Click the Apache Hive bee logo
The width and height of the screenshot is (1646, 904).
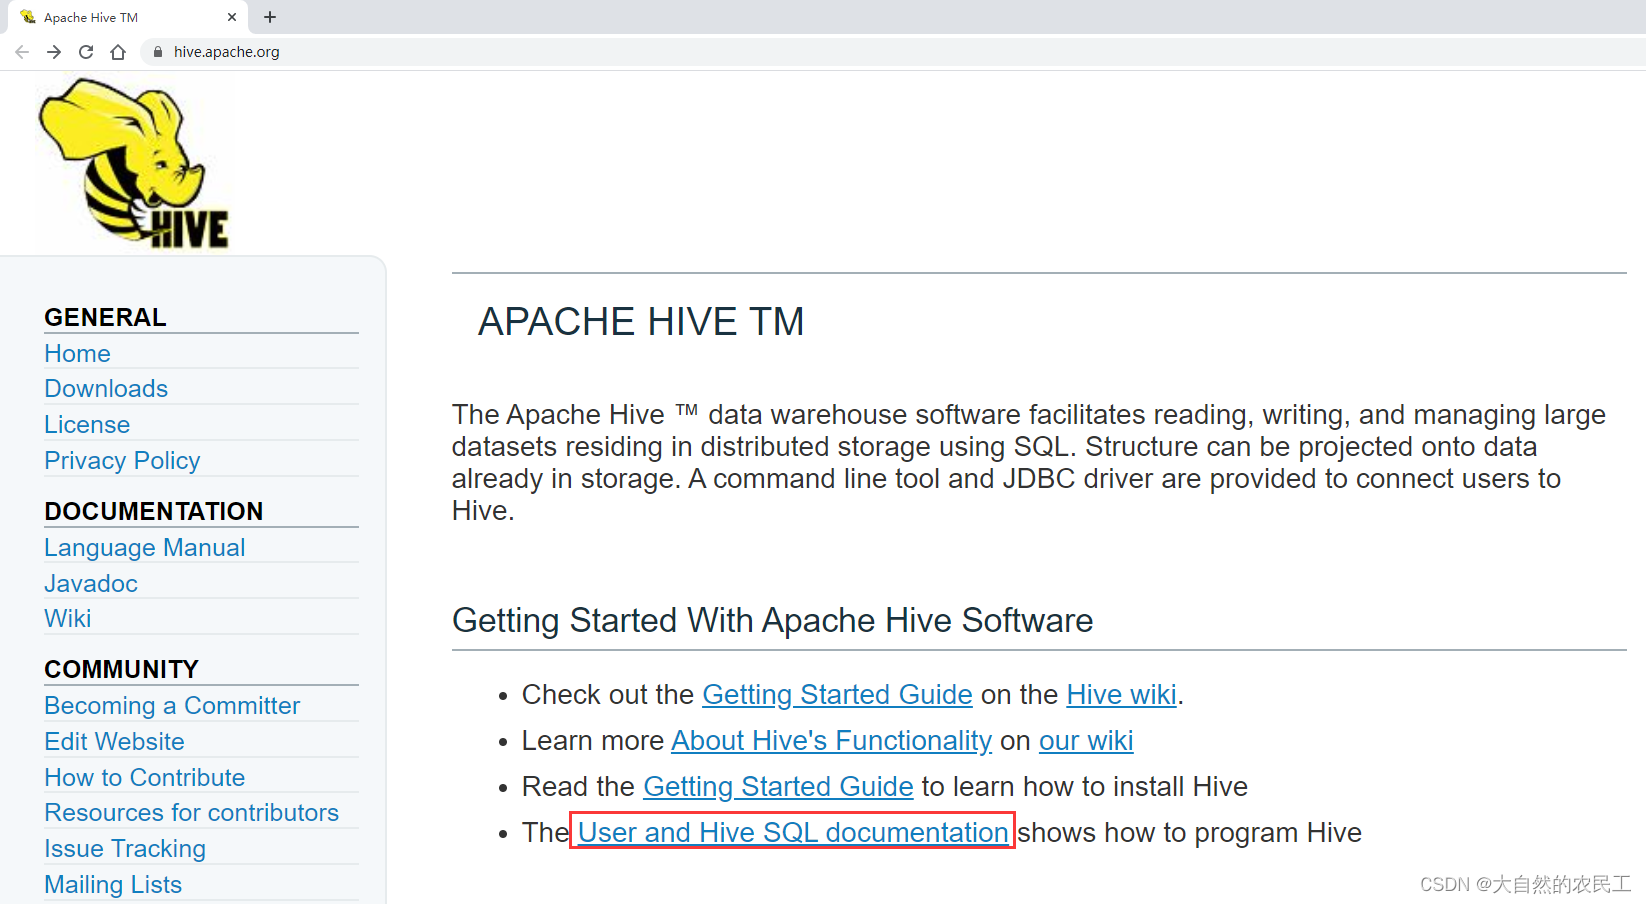[134, 163]
